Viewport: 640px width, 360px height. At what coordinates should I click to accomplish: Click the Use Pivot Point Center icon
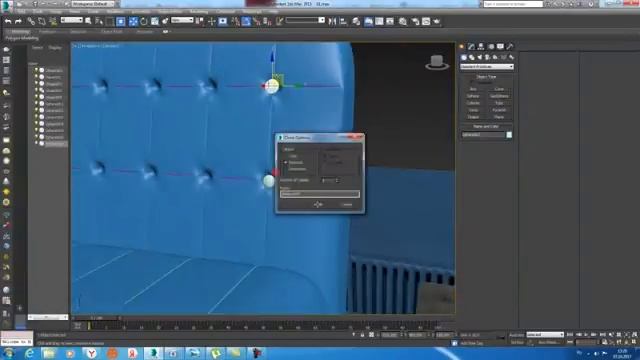tap(200, 21)
